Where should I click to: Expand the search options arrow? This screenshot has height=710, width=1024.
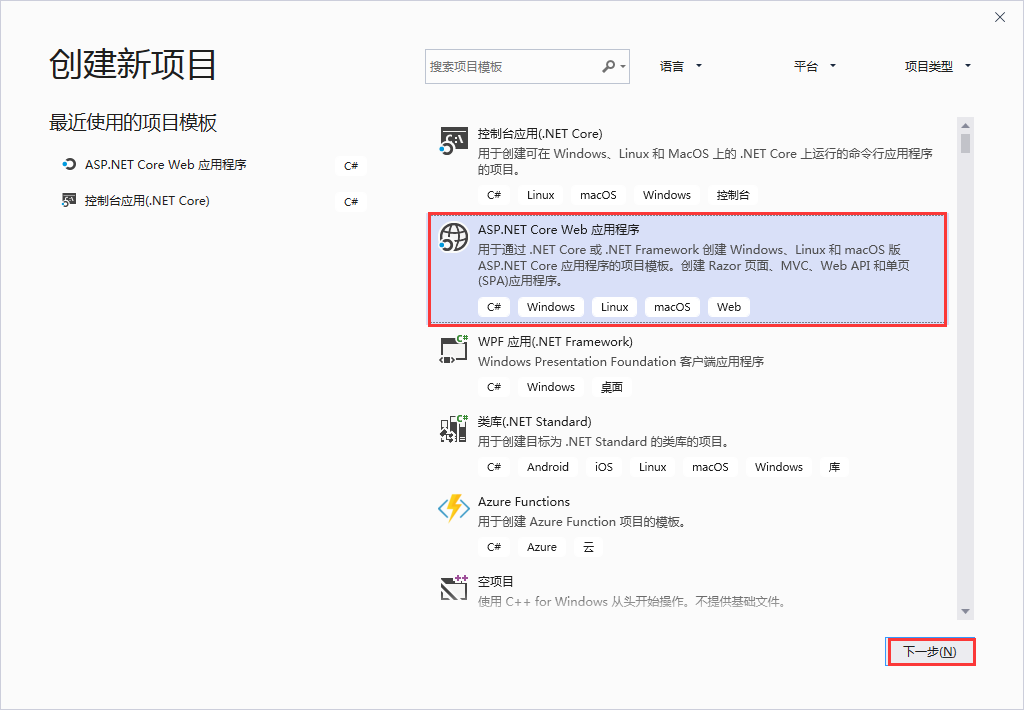click(624, 67)
